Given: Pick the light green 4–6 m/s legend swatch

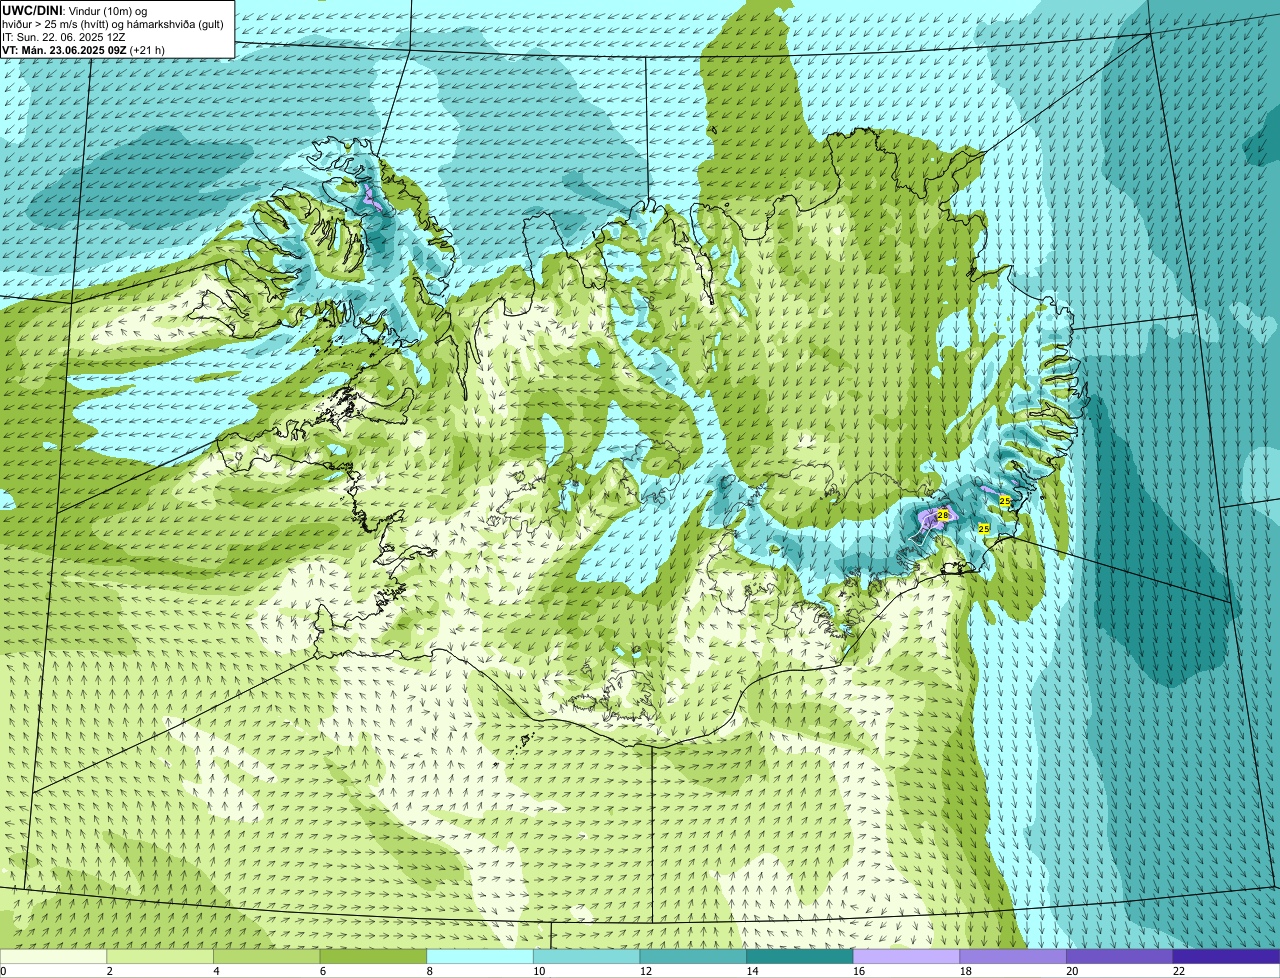Looking at the screenshot, I should point(267,956).
